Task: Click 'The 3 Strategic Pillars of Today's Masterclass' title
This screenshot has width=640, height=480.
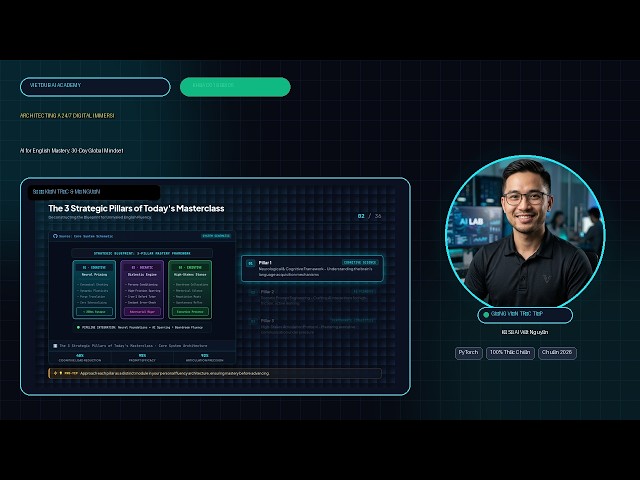Action: [x=136, y=208]
